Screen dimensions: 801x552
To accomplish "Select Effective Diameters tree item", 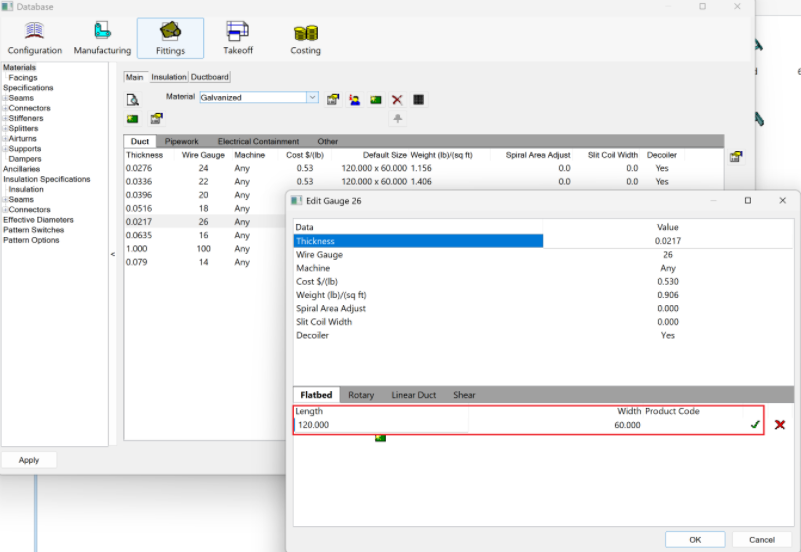I will [38, 220].
